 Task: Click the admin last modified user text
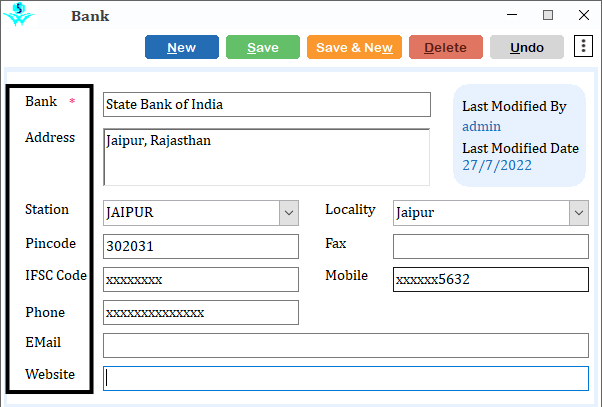pos(481,126)
